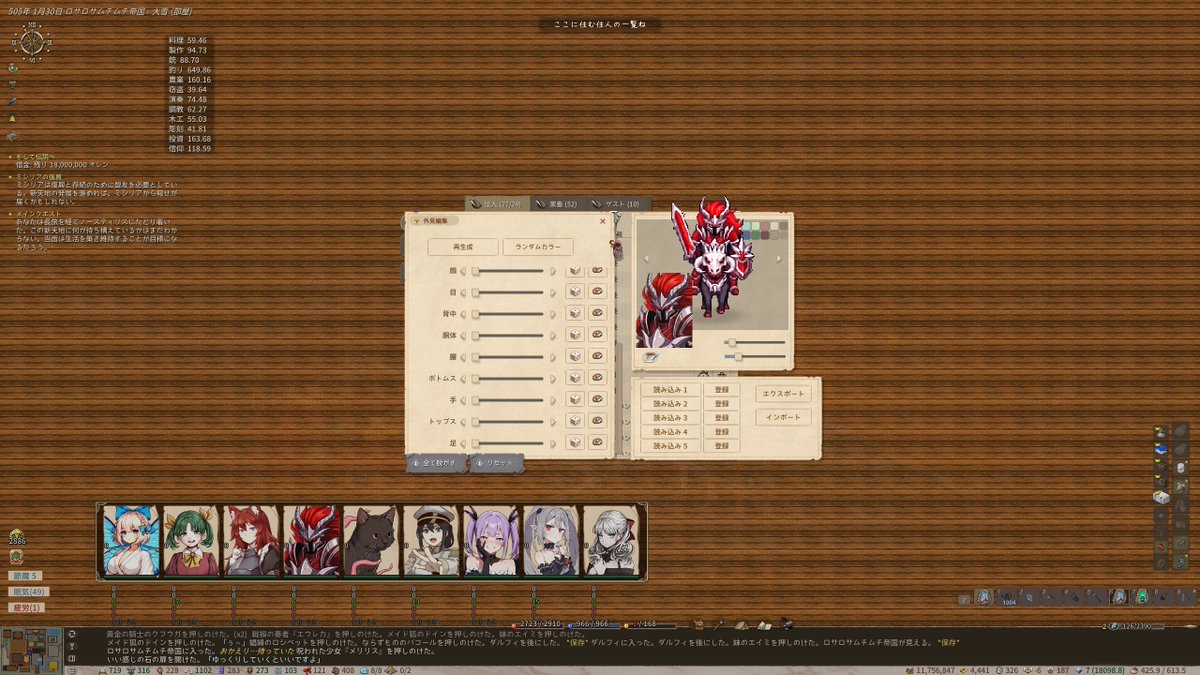Open the color palette for 顔
Image resolution: width=1200 pixels, height=675 pixels.
point(597,270)
